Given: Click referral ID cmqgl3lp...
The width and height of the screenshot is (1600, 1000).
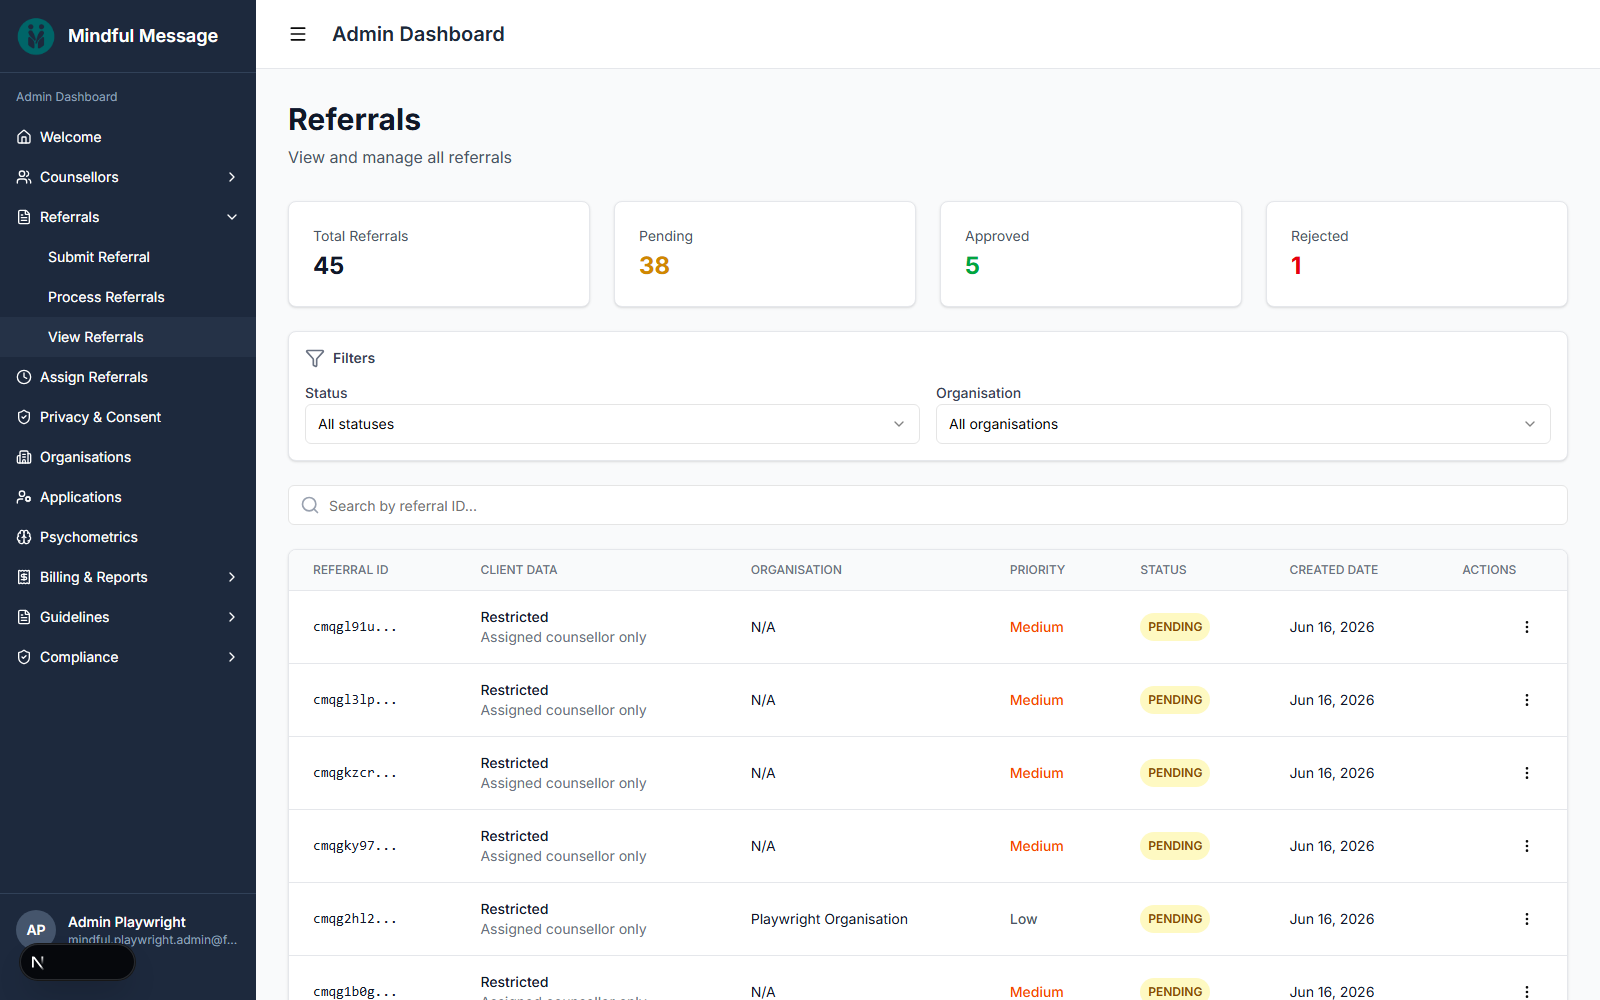Looking at the screenshot, I should click(x=355, y=700).
